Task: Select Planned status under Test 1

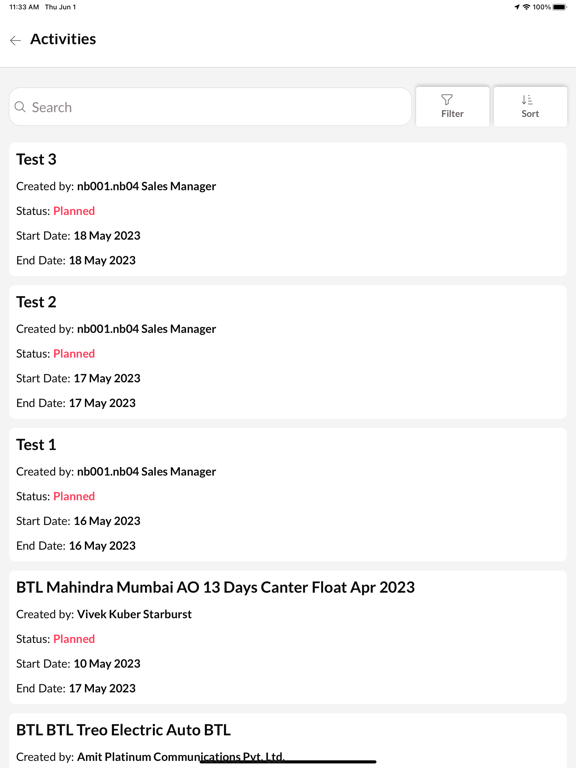Action: (x=74, y=496)
